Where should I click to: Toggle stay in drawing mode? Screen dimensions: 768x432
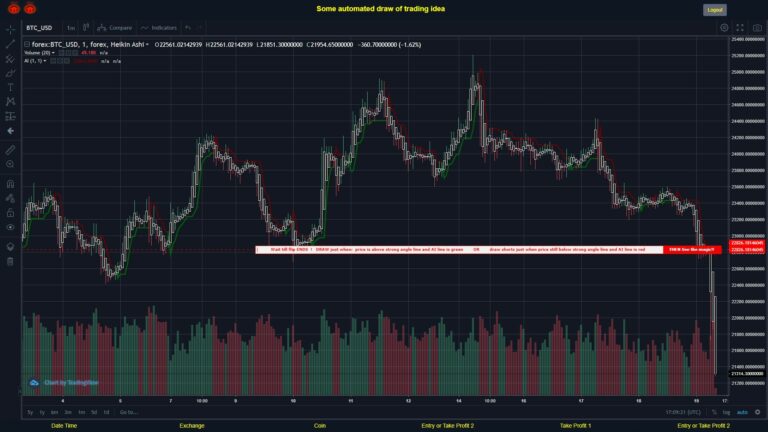(x=10, y=198)
